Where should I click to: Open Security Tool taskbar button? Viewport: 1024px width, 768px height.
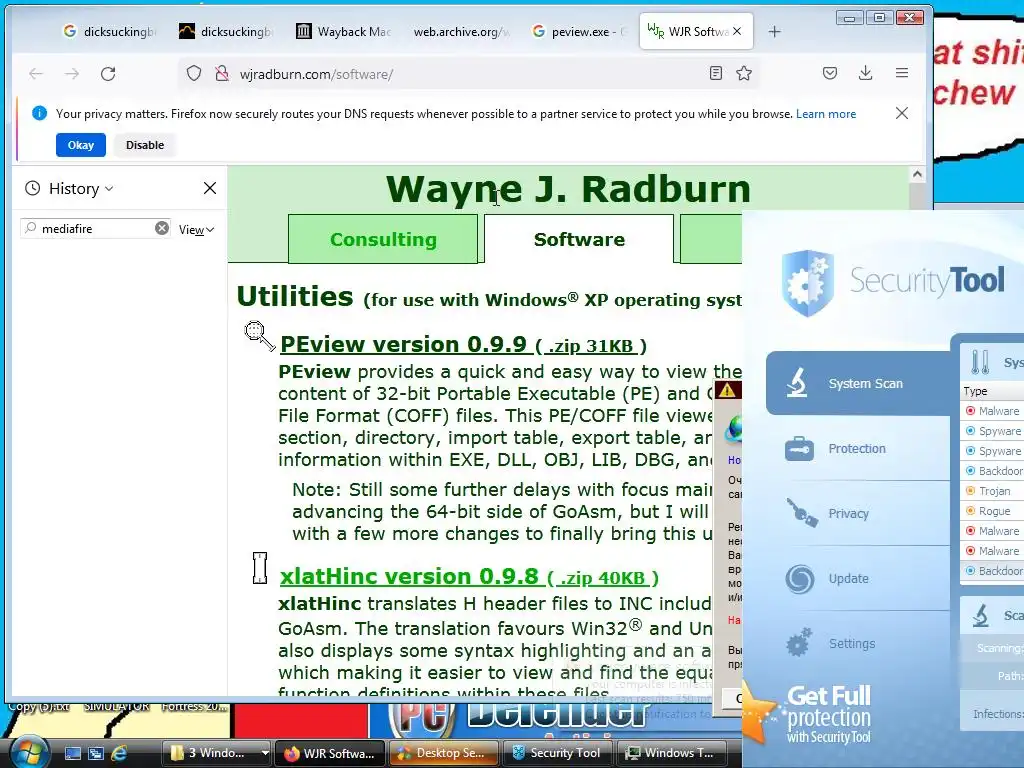[x=557, y=753]
